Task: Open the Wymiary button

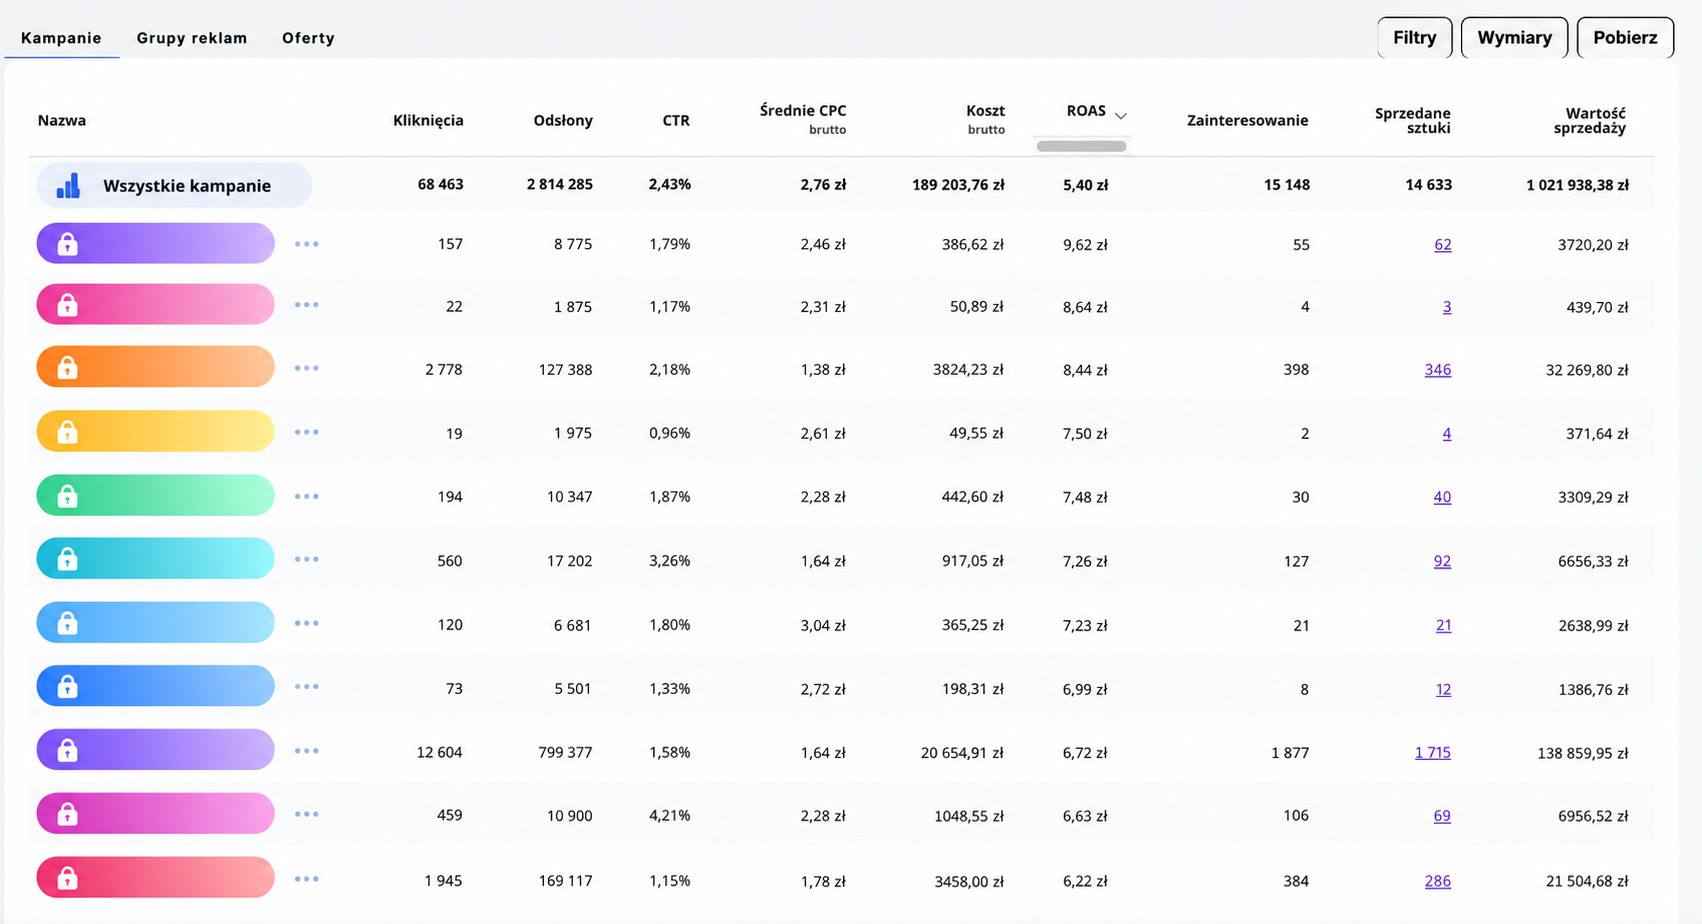Action: [x=1514, y=37]
